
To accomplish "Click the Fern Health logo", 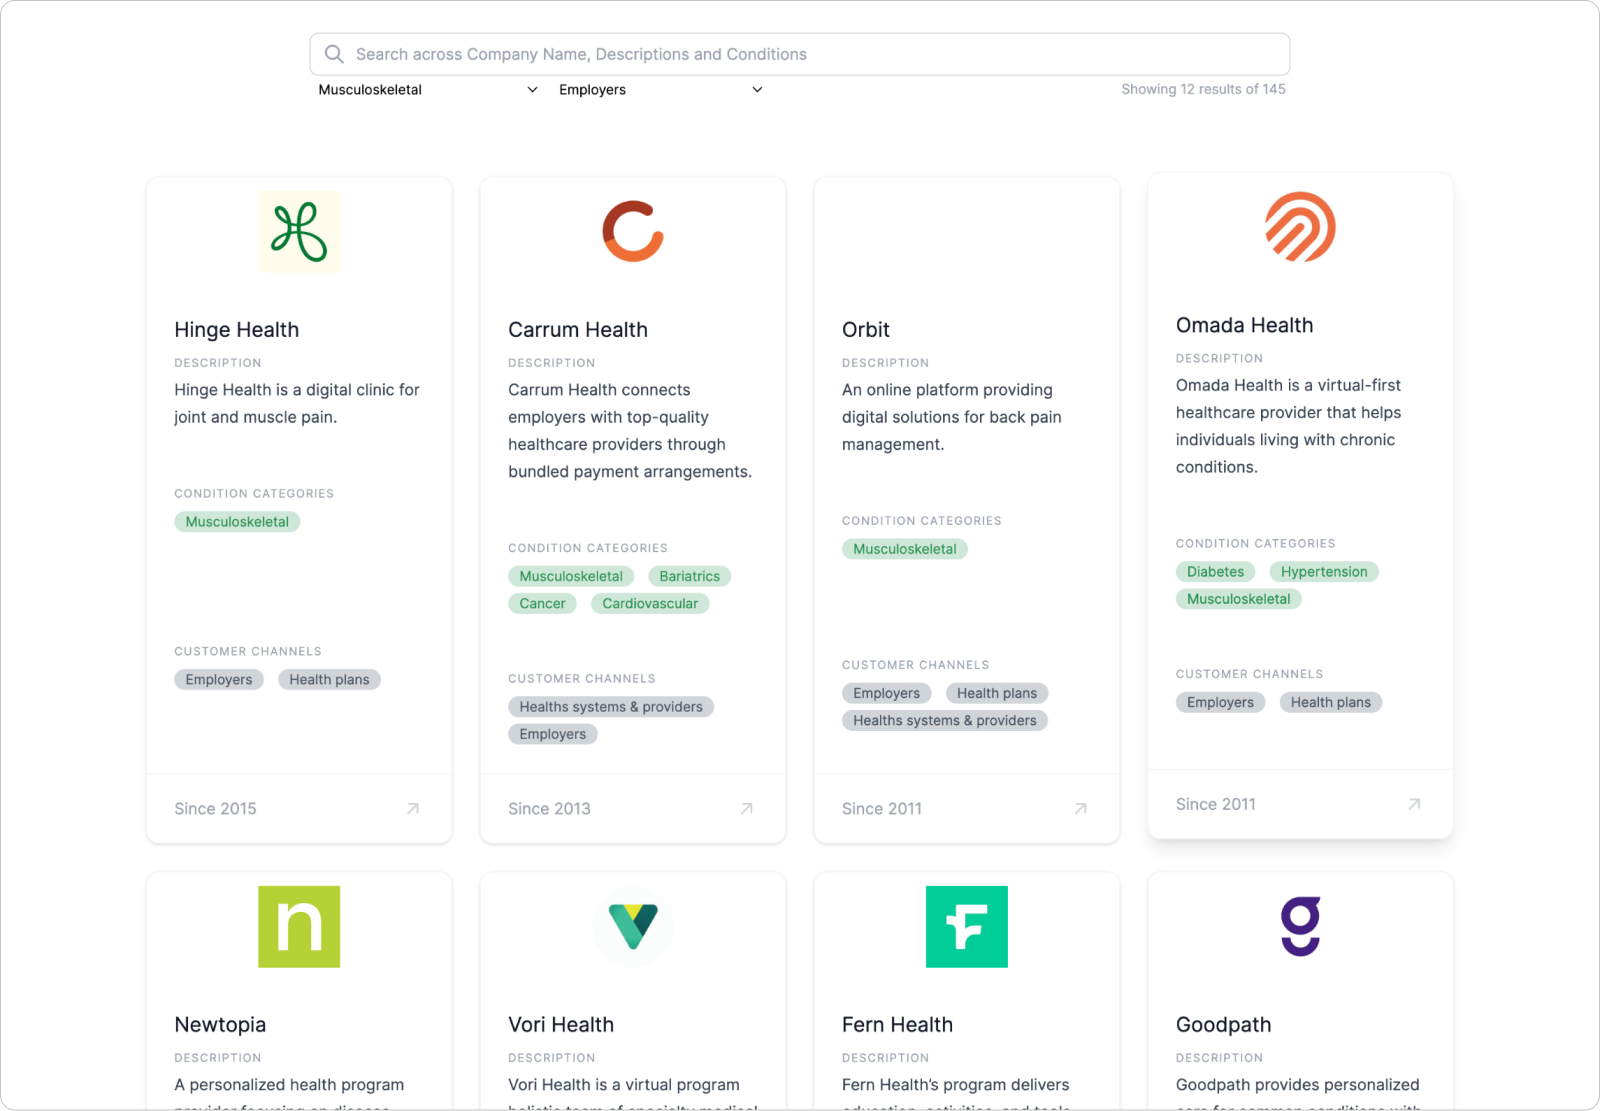I will pyautogui.click(x=967, y=927).
